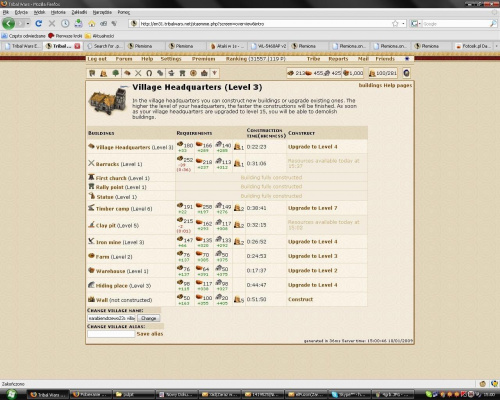Click the wood resource icon in header
This screenshot has width=500, height=400.
coord(291,73)
